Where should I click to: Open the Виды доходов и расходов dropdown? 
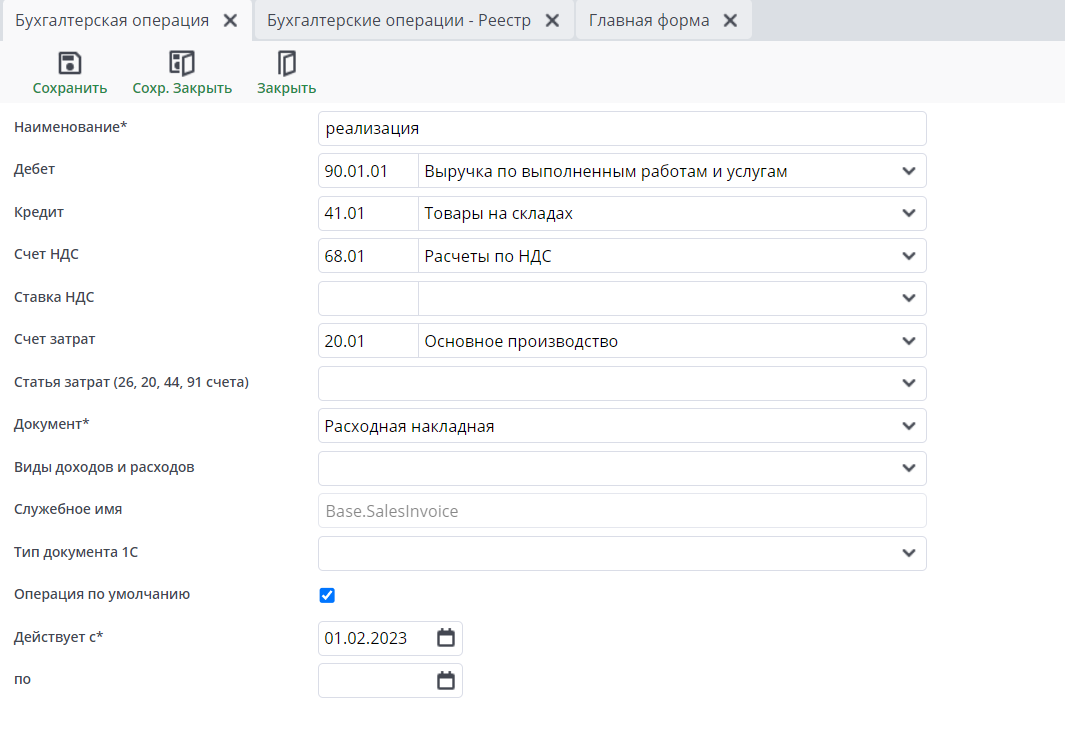908,468
